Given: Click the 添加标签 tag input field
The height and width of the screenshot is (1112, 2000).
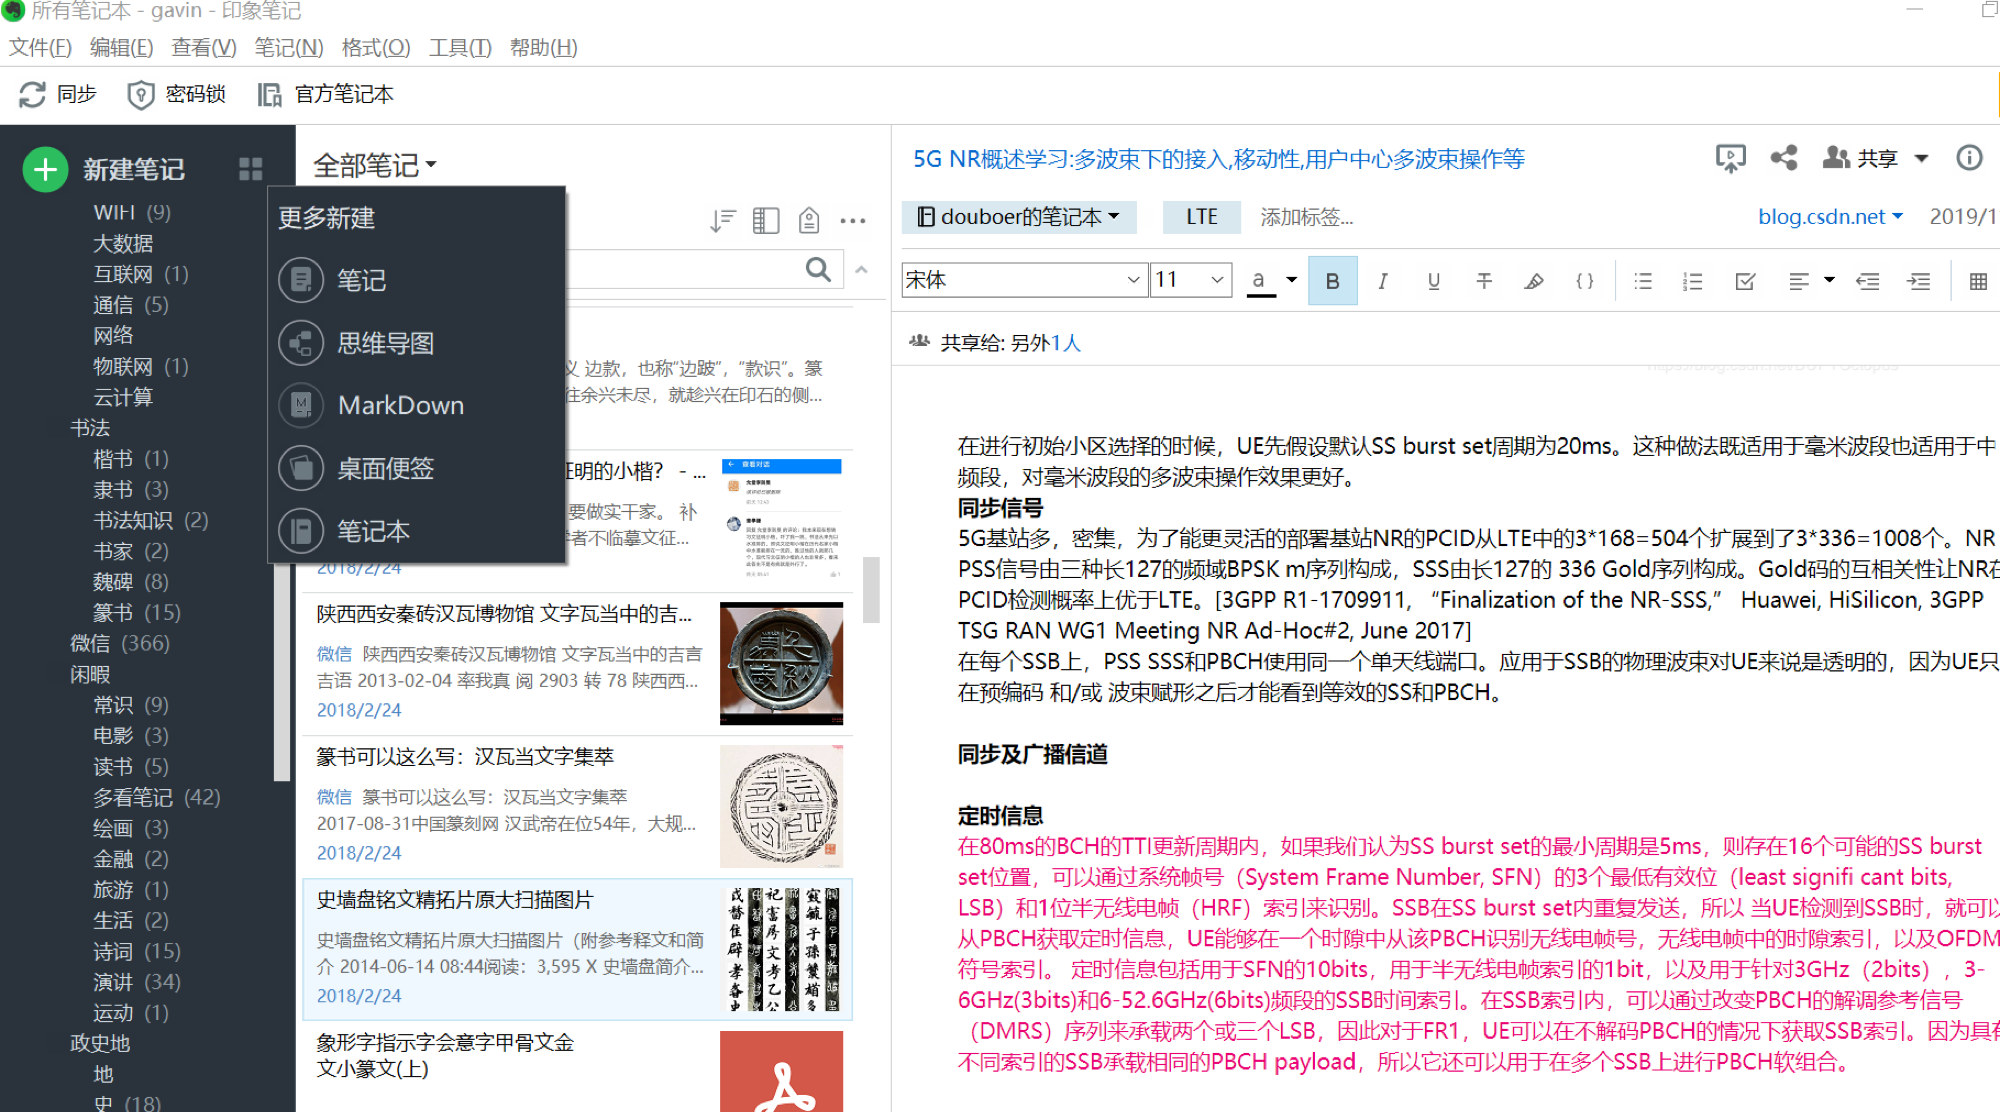Looking at the screenshot, I should point(1306,217).
